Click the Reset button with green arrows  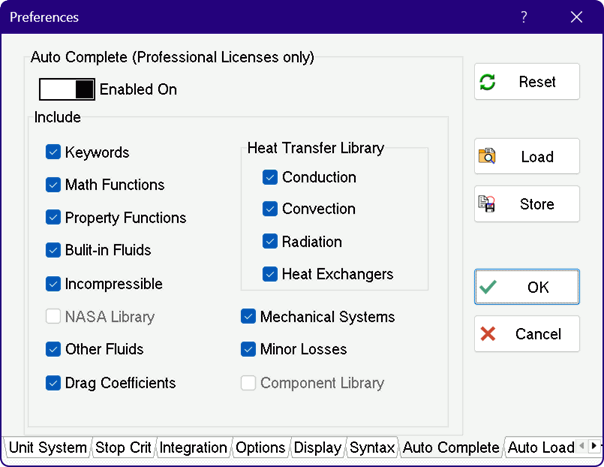(x=526, y=82)
